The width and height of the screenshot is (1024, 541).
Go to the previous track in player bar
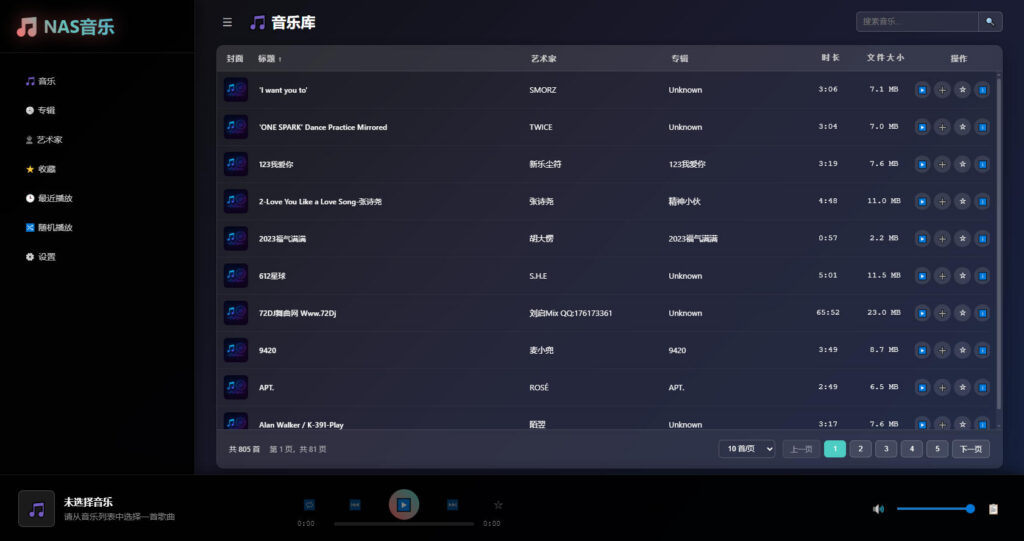click(x=355, y=505)
